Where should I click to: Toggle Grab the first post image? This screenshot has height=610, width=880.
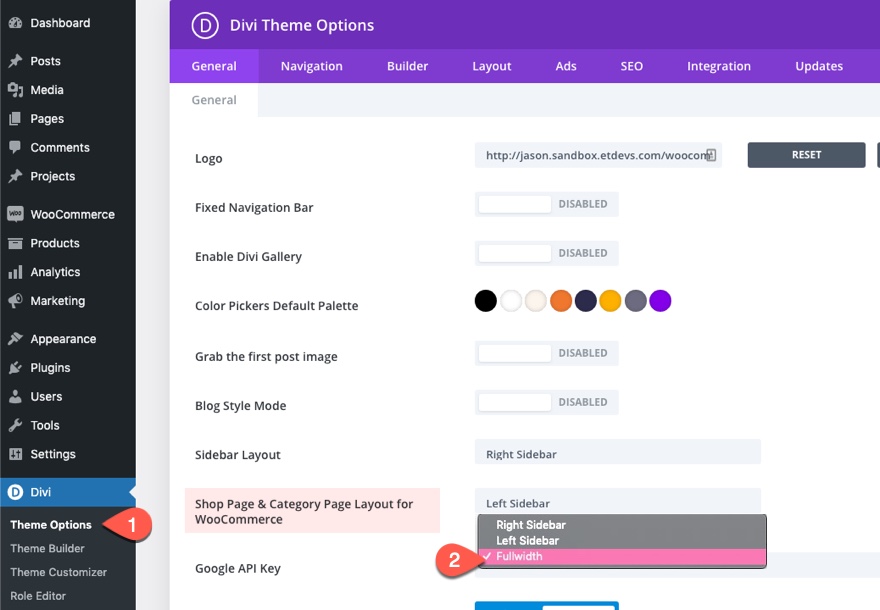(x=547, y=353)
